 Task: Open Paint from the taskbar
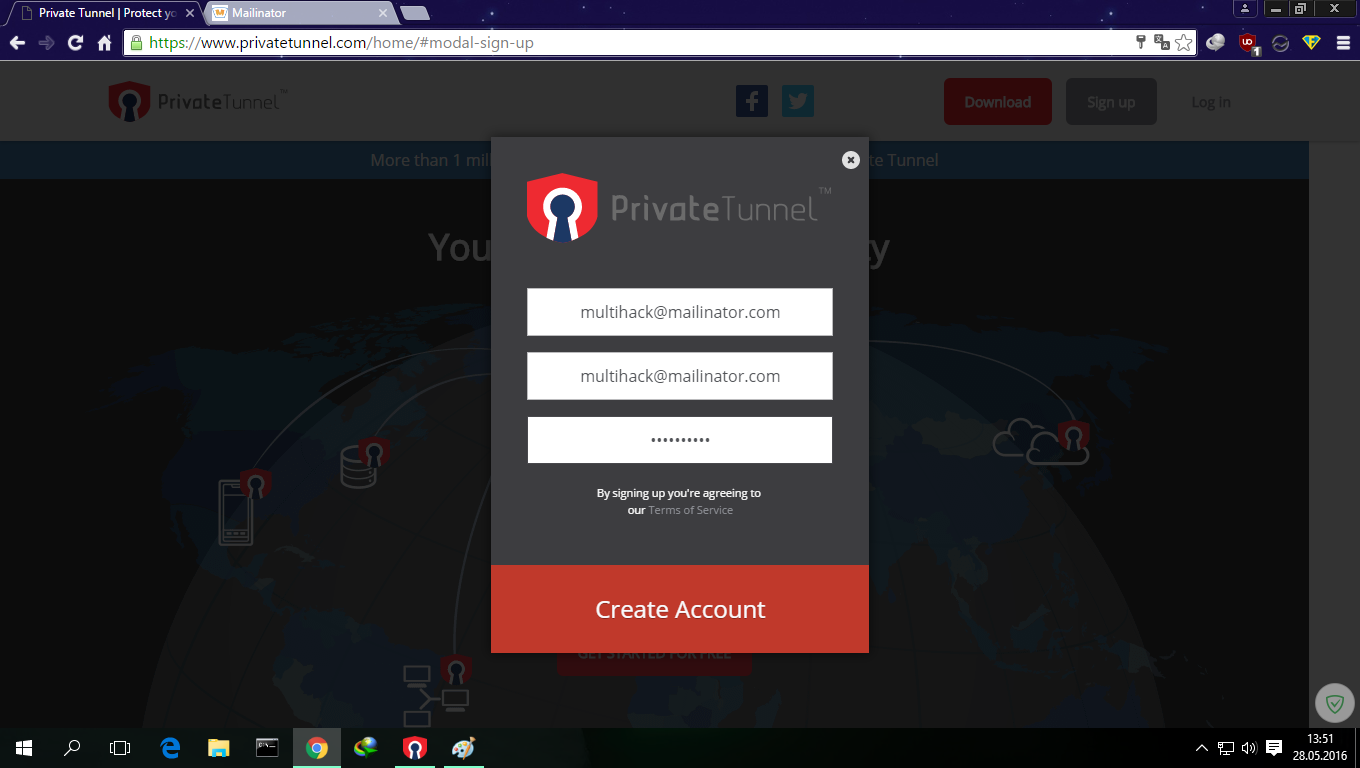[x=463, y=747]
